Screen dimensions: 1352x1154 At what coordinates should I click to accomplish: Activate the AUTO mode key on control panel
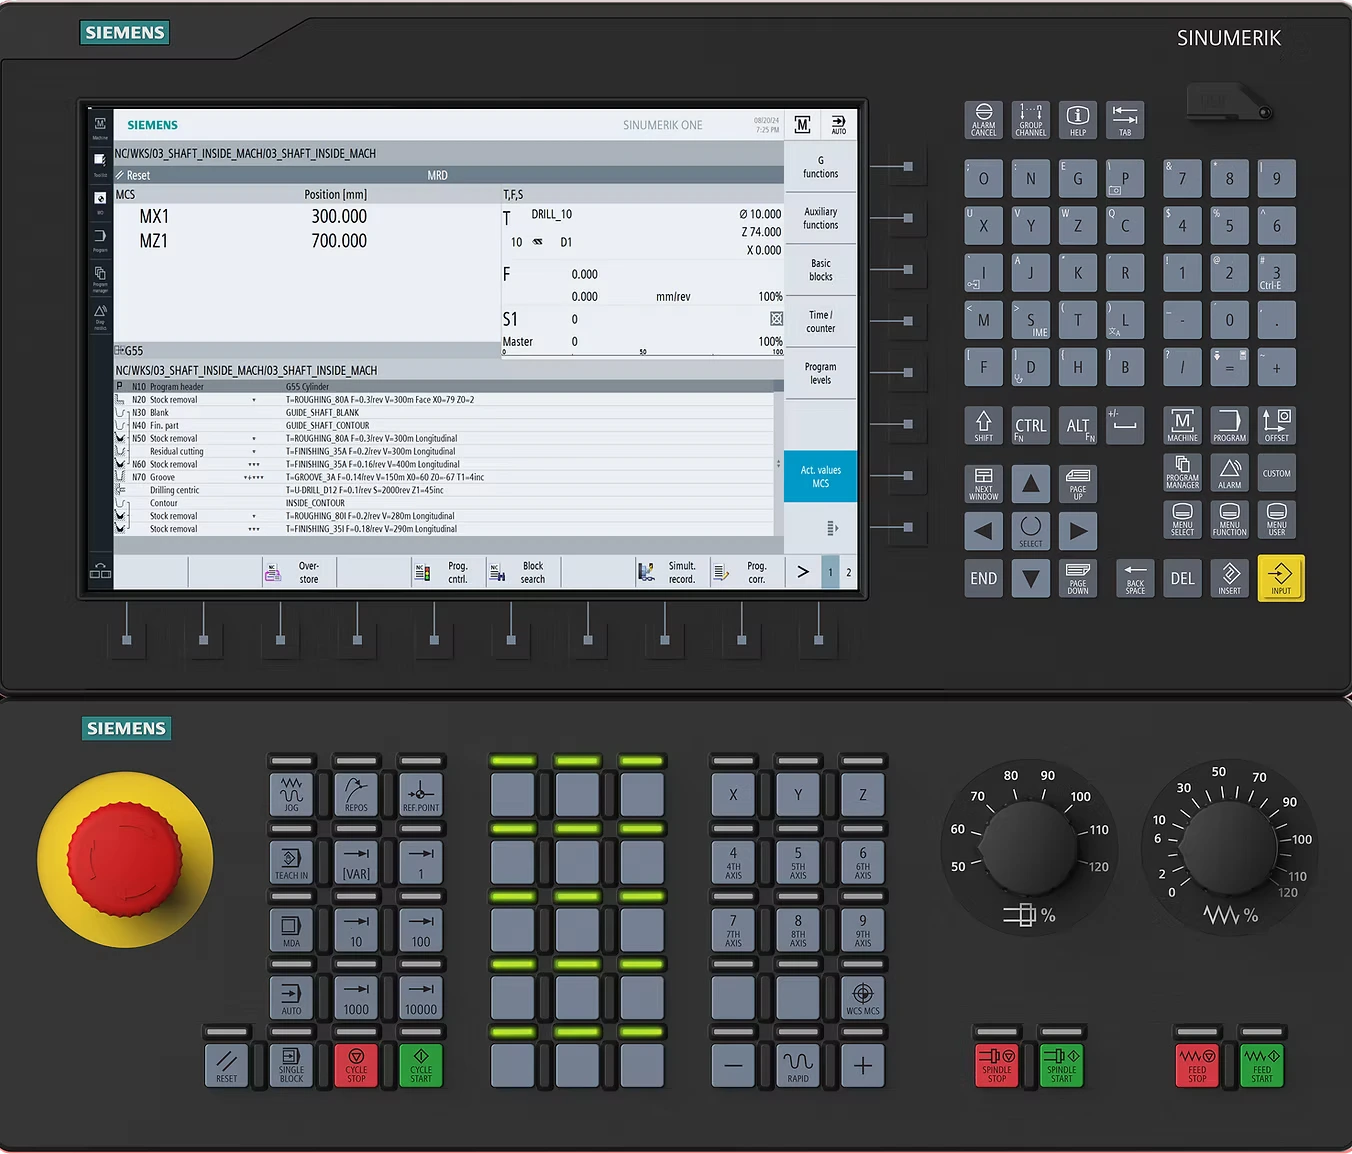click(x=291, y=997)
